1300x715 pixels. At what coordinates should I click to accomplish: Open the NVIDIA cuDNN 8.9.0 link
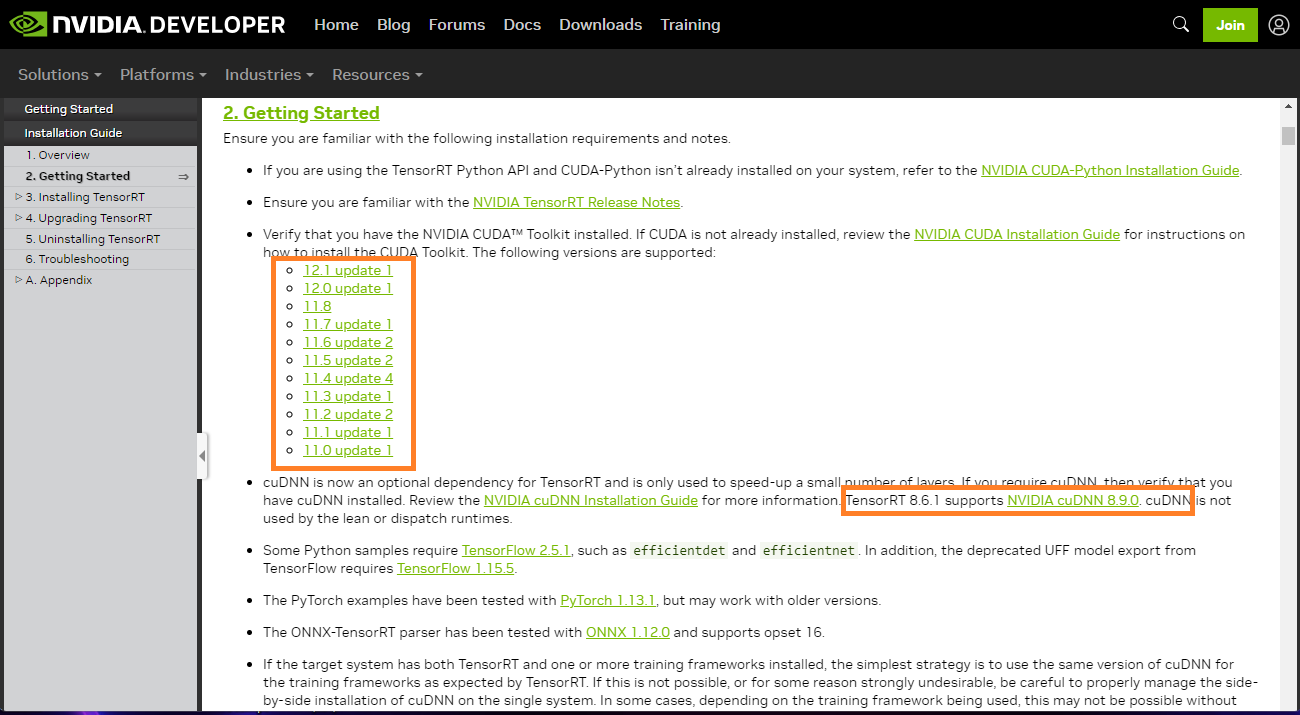click(x=1073, y=500)
